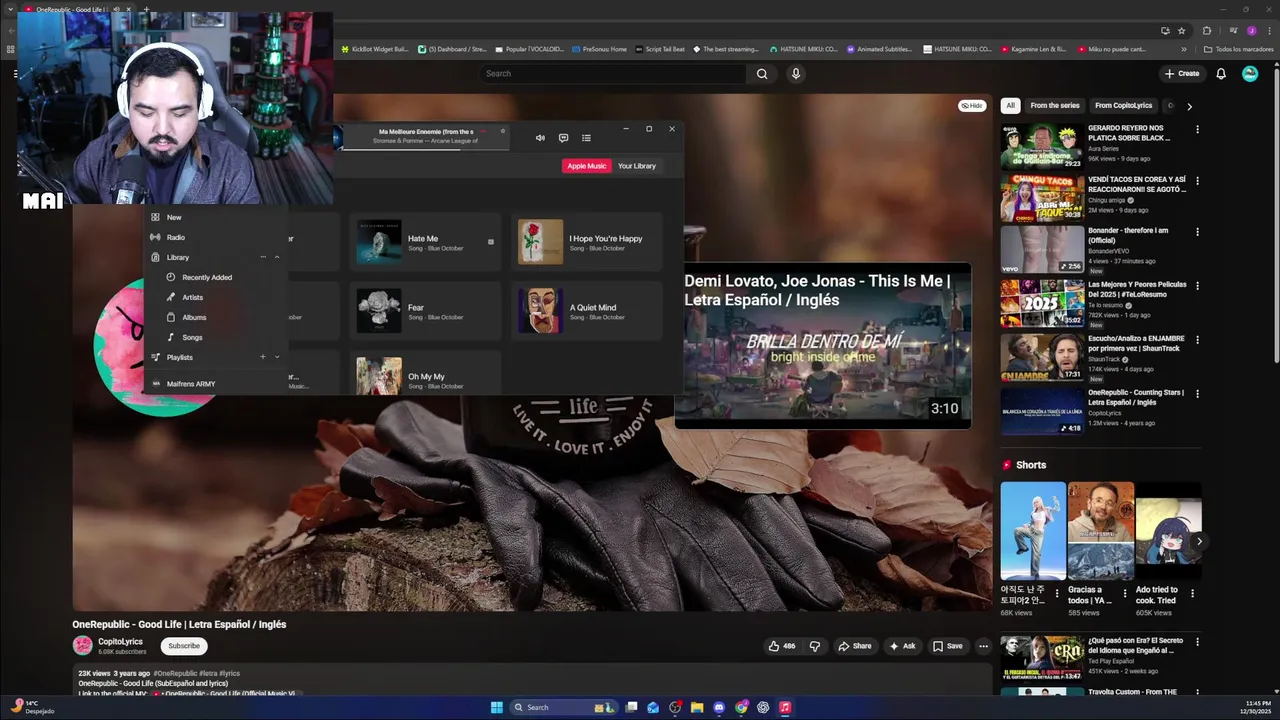This screenshot has width=1280, height=720.
Task: Play the A Quiet Mind song card
Action: [587, 311]
